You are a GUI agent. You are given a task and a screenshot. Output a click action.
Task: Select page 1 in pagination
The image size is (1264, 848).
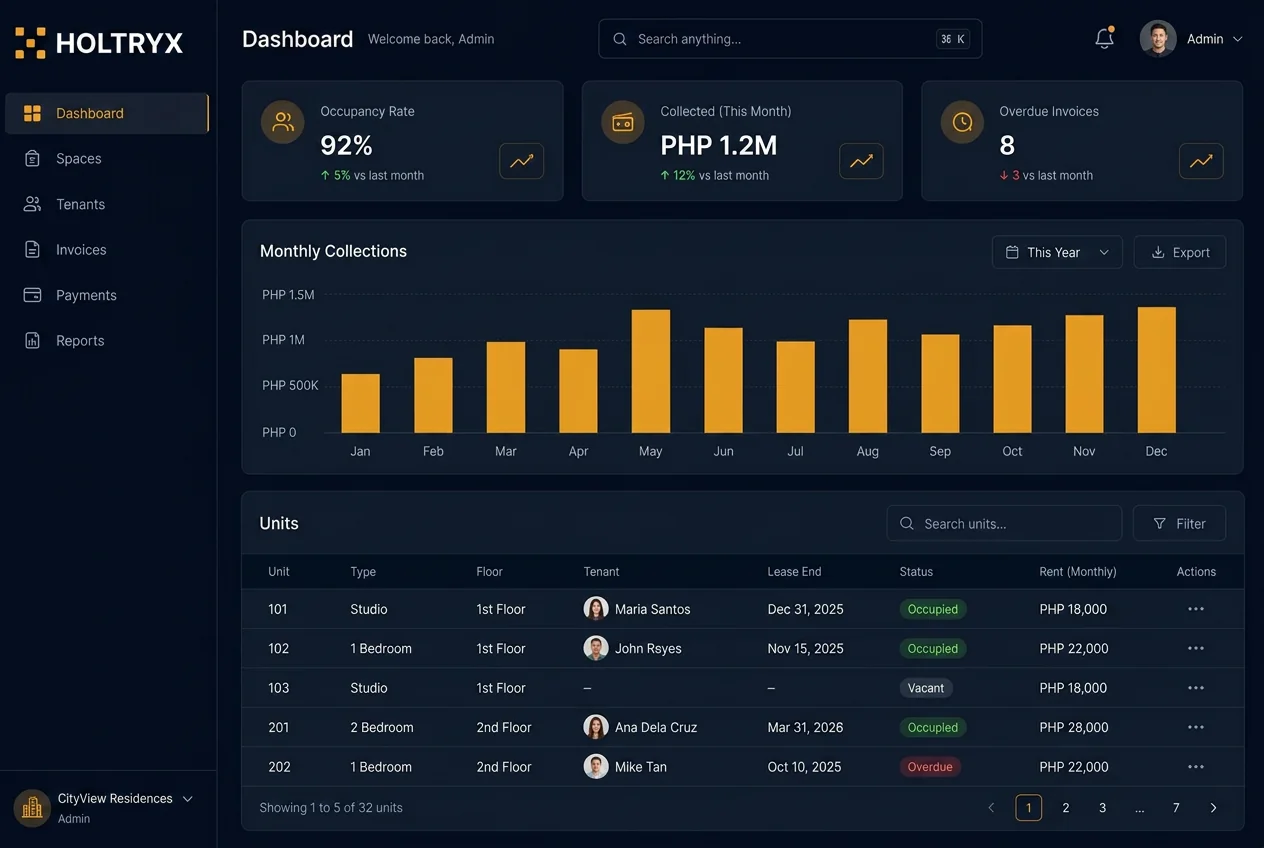click(1029, 808)
